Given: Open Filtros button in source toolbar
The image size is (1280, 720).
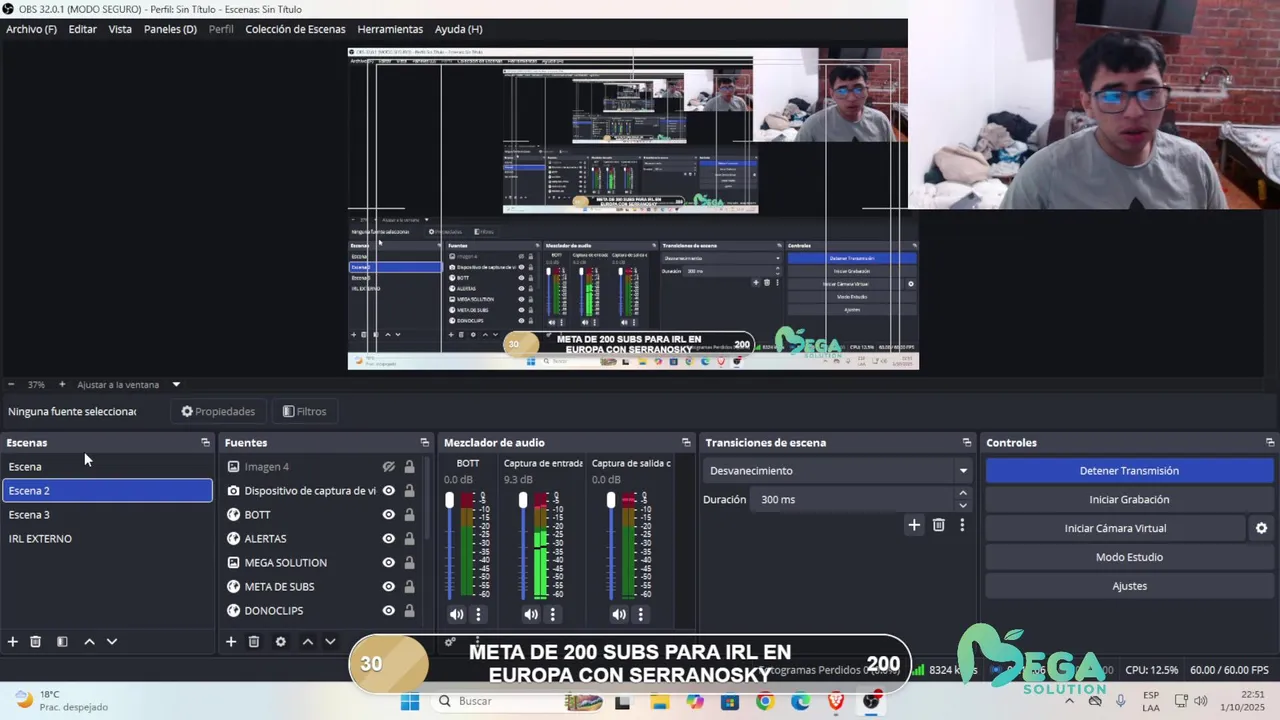Looking at the screenshot, I should pyautogui.click(x=304, y=411).
